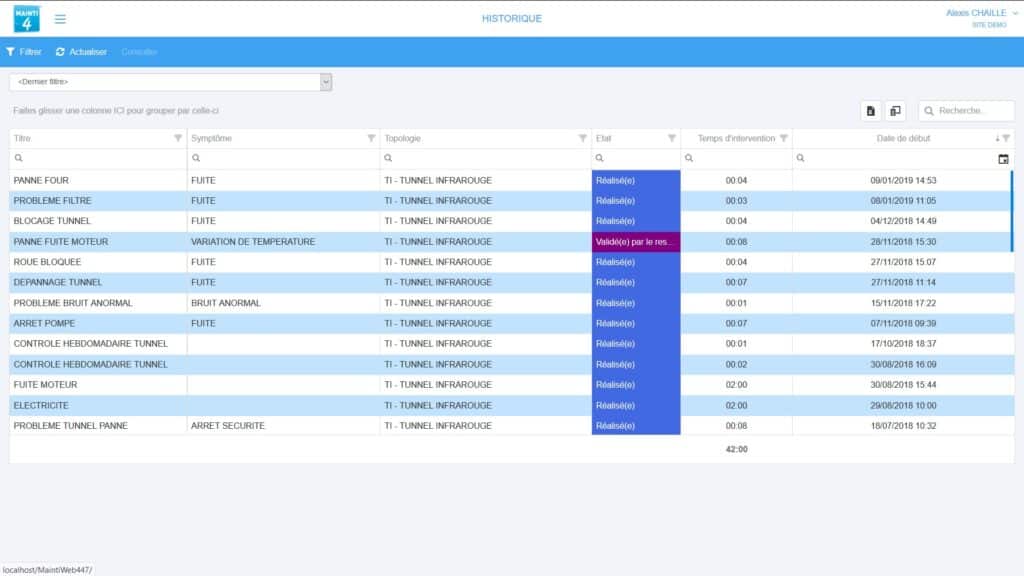Click inside the Recherche search field
This screenshot has height=576, width=1024.
click(966, 110)
